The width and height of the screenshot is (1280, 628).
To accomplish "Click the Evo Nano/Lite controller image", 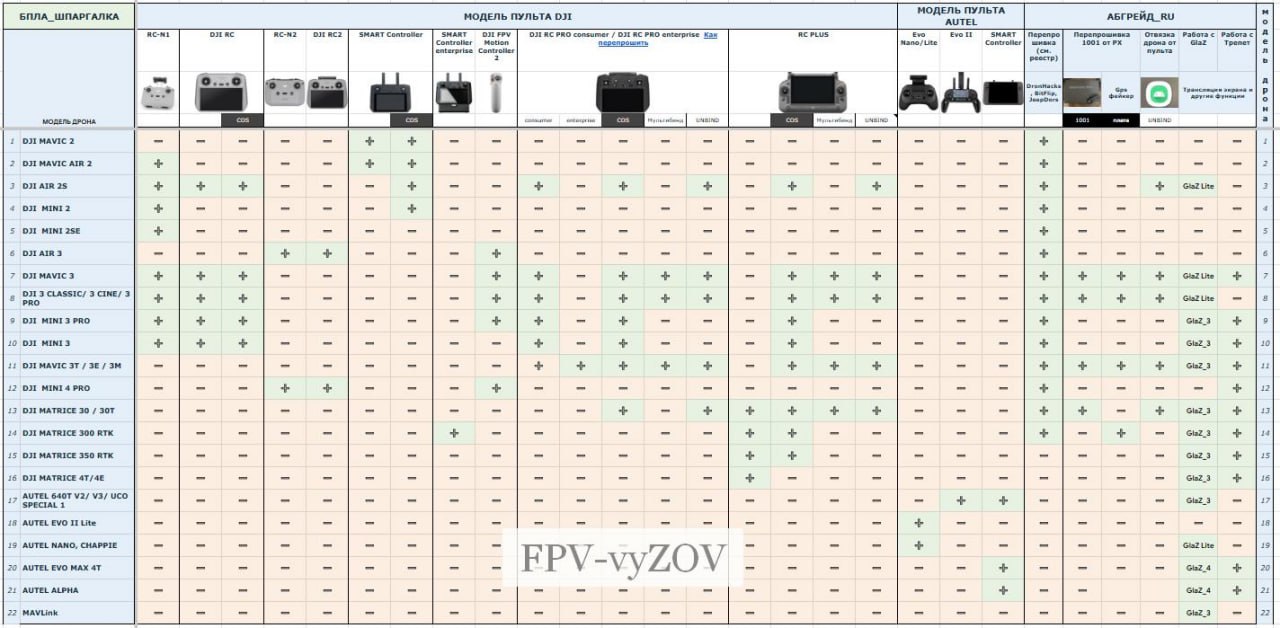I will [x=918, y=94].
